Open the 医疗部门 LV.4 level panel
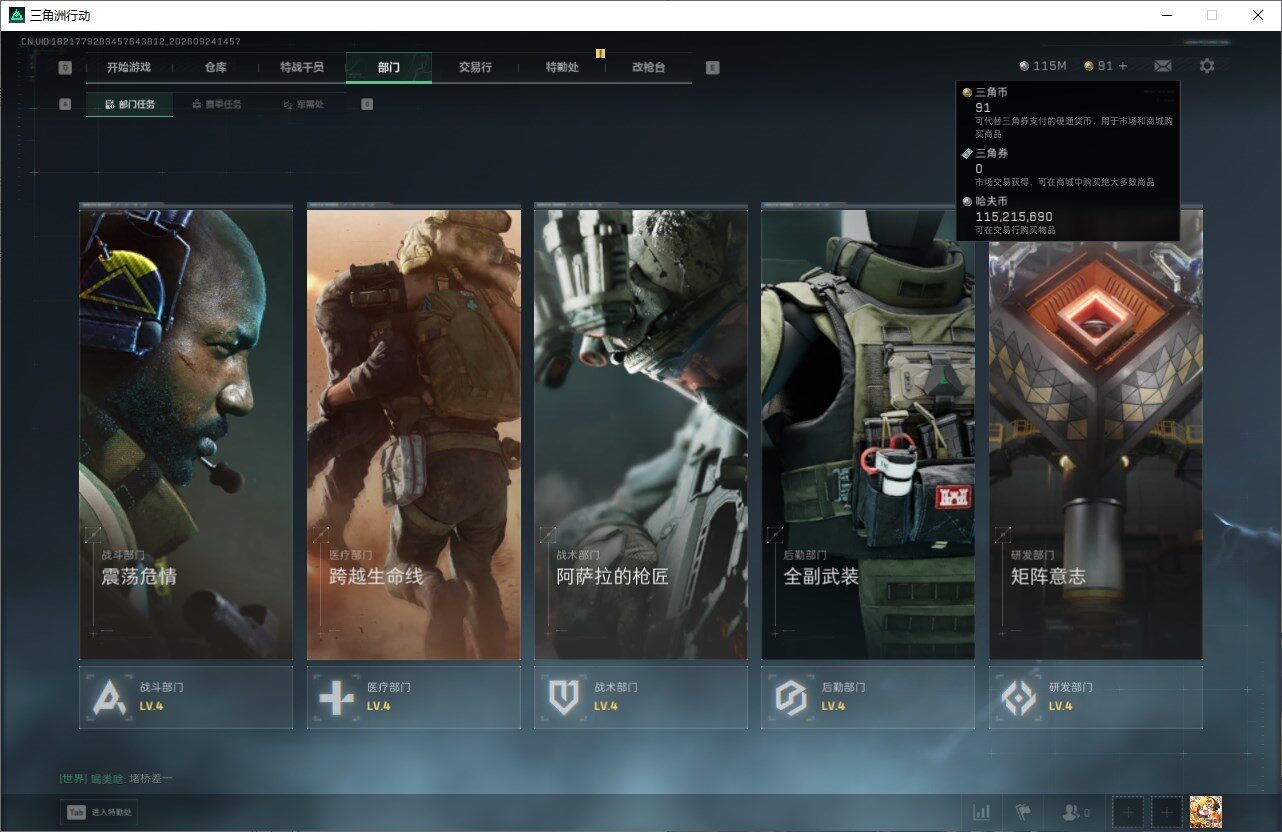1282x832 pixels. tap(414, 697)
